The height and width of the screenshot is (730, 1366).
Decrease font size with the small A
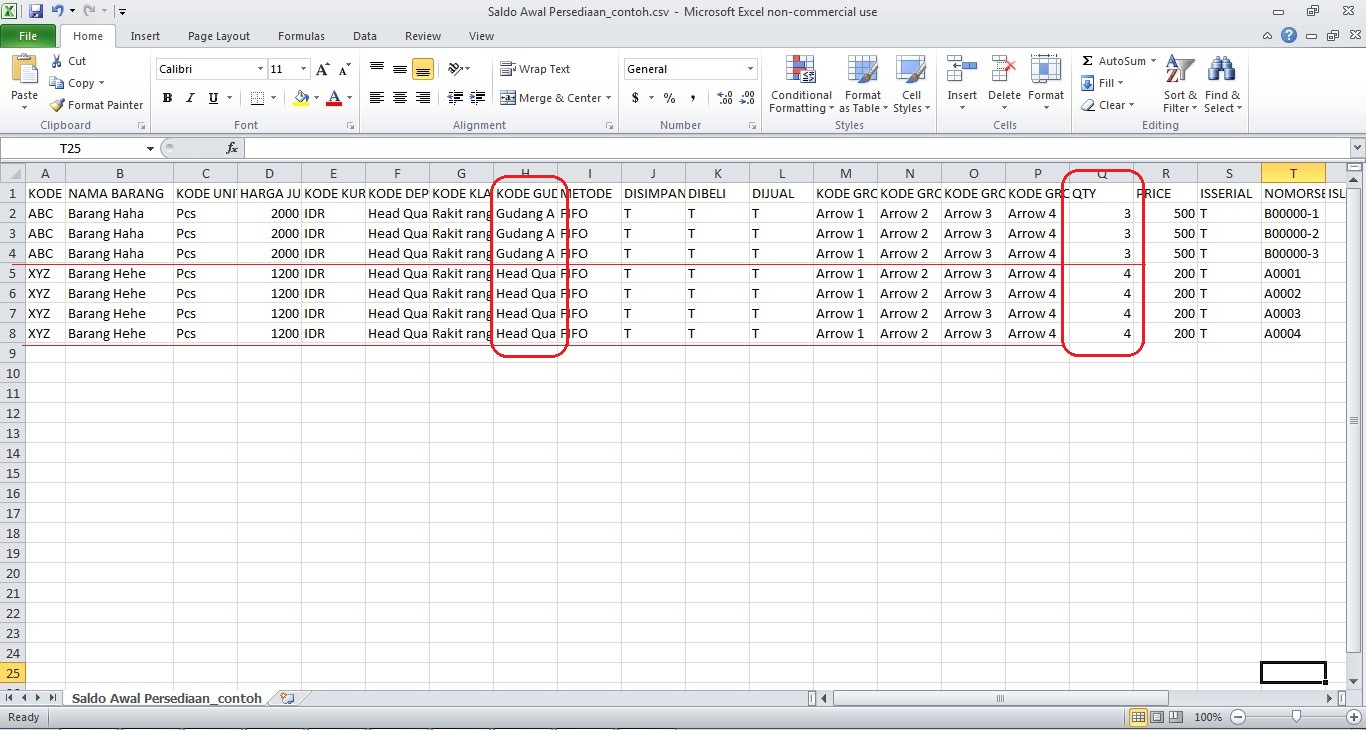pos(344,69)
